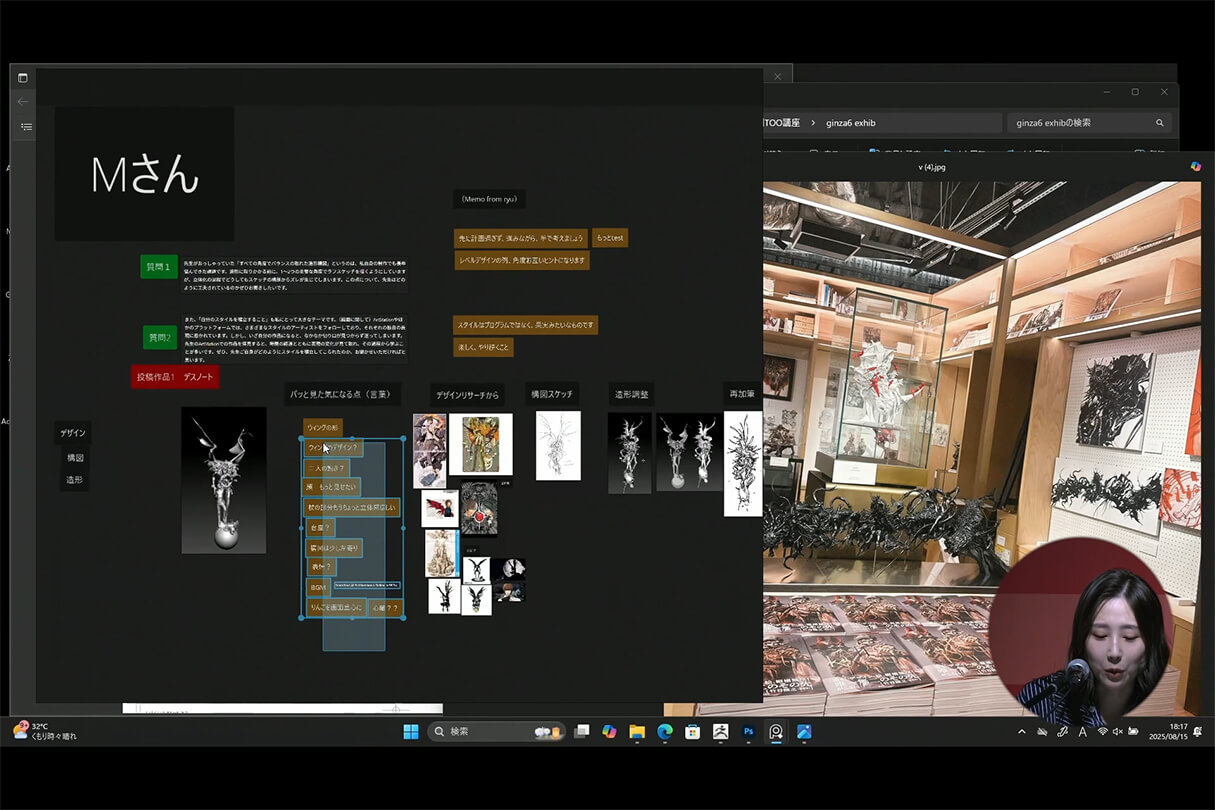Click the green 質問1 label
This screenshot has width=1215, height=810.
pos(159,266)
